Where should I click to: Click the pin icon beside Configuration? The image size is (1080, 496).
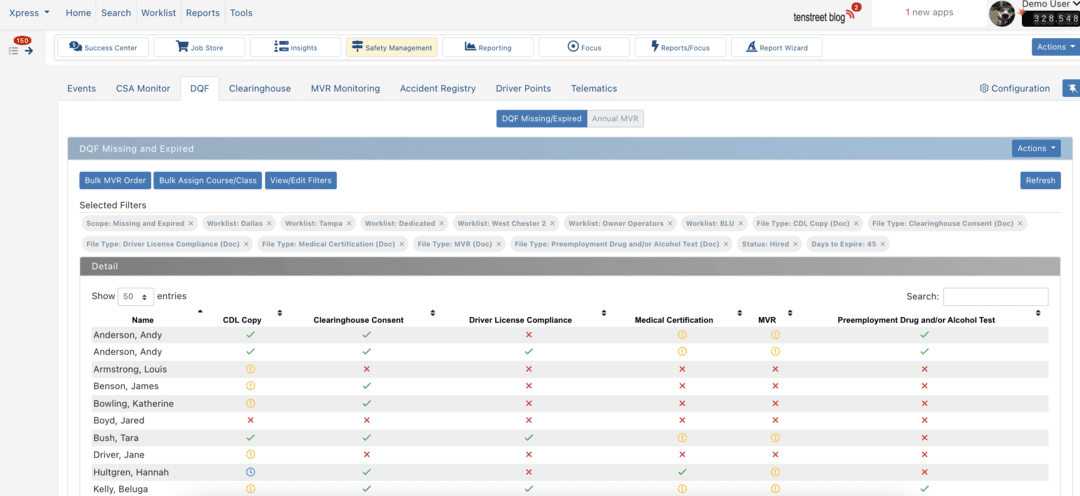pyautogui.click(x=1071, y=88)
